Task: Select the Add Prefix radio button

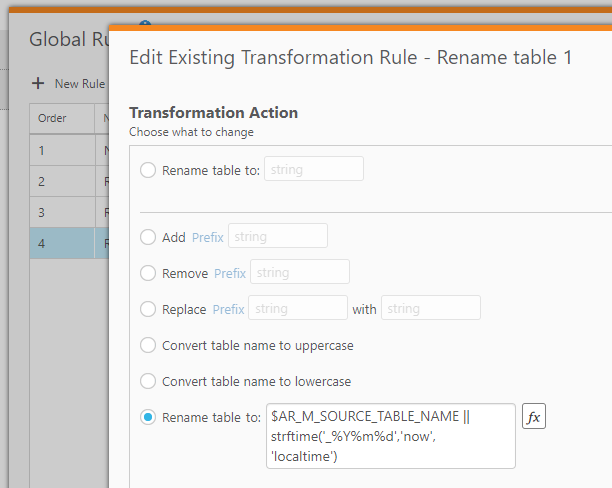Action: point(148,238)
